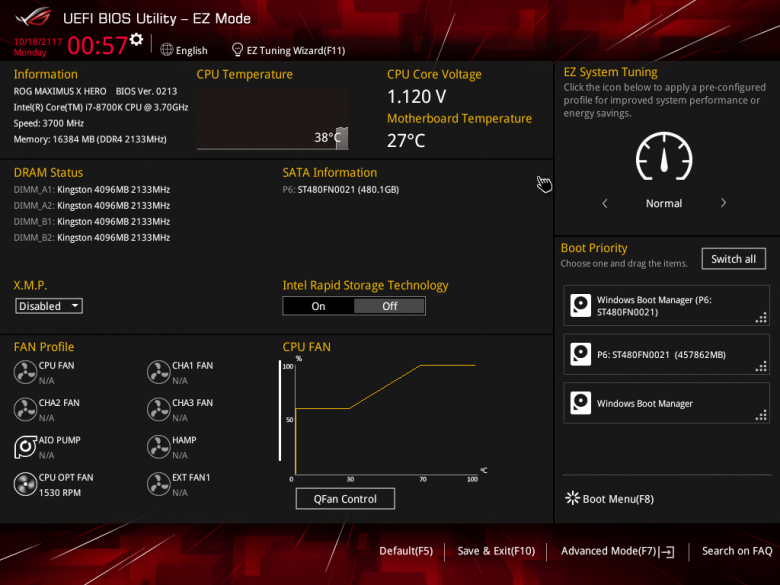The image size is (780, 585).
Task: Click the BIOS Ver. 0213 text
Action: (x=146, y=92)
